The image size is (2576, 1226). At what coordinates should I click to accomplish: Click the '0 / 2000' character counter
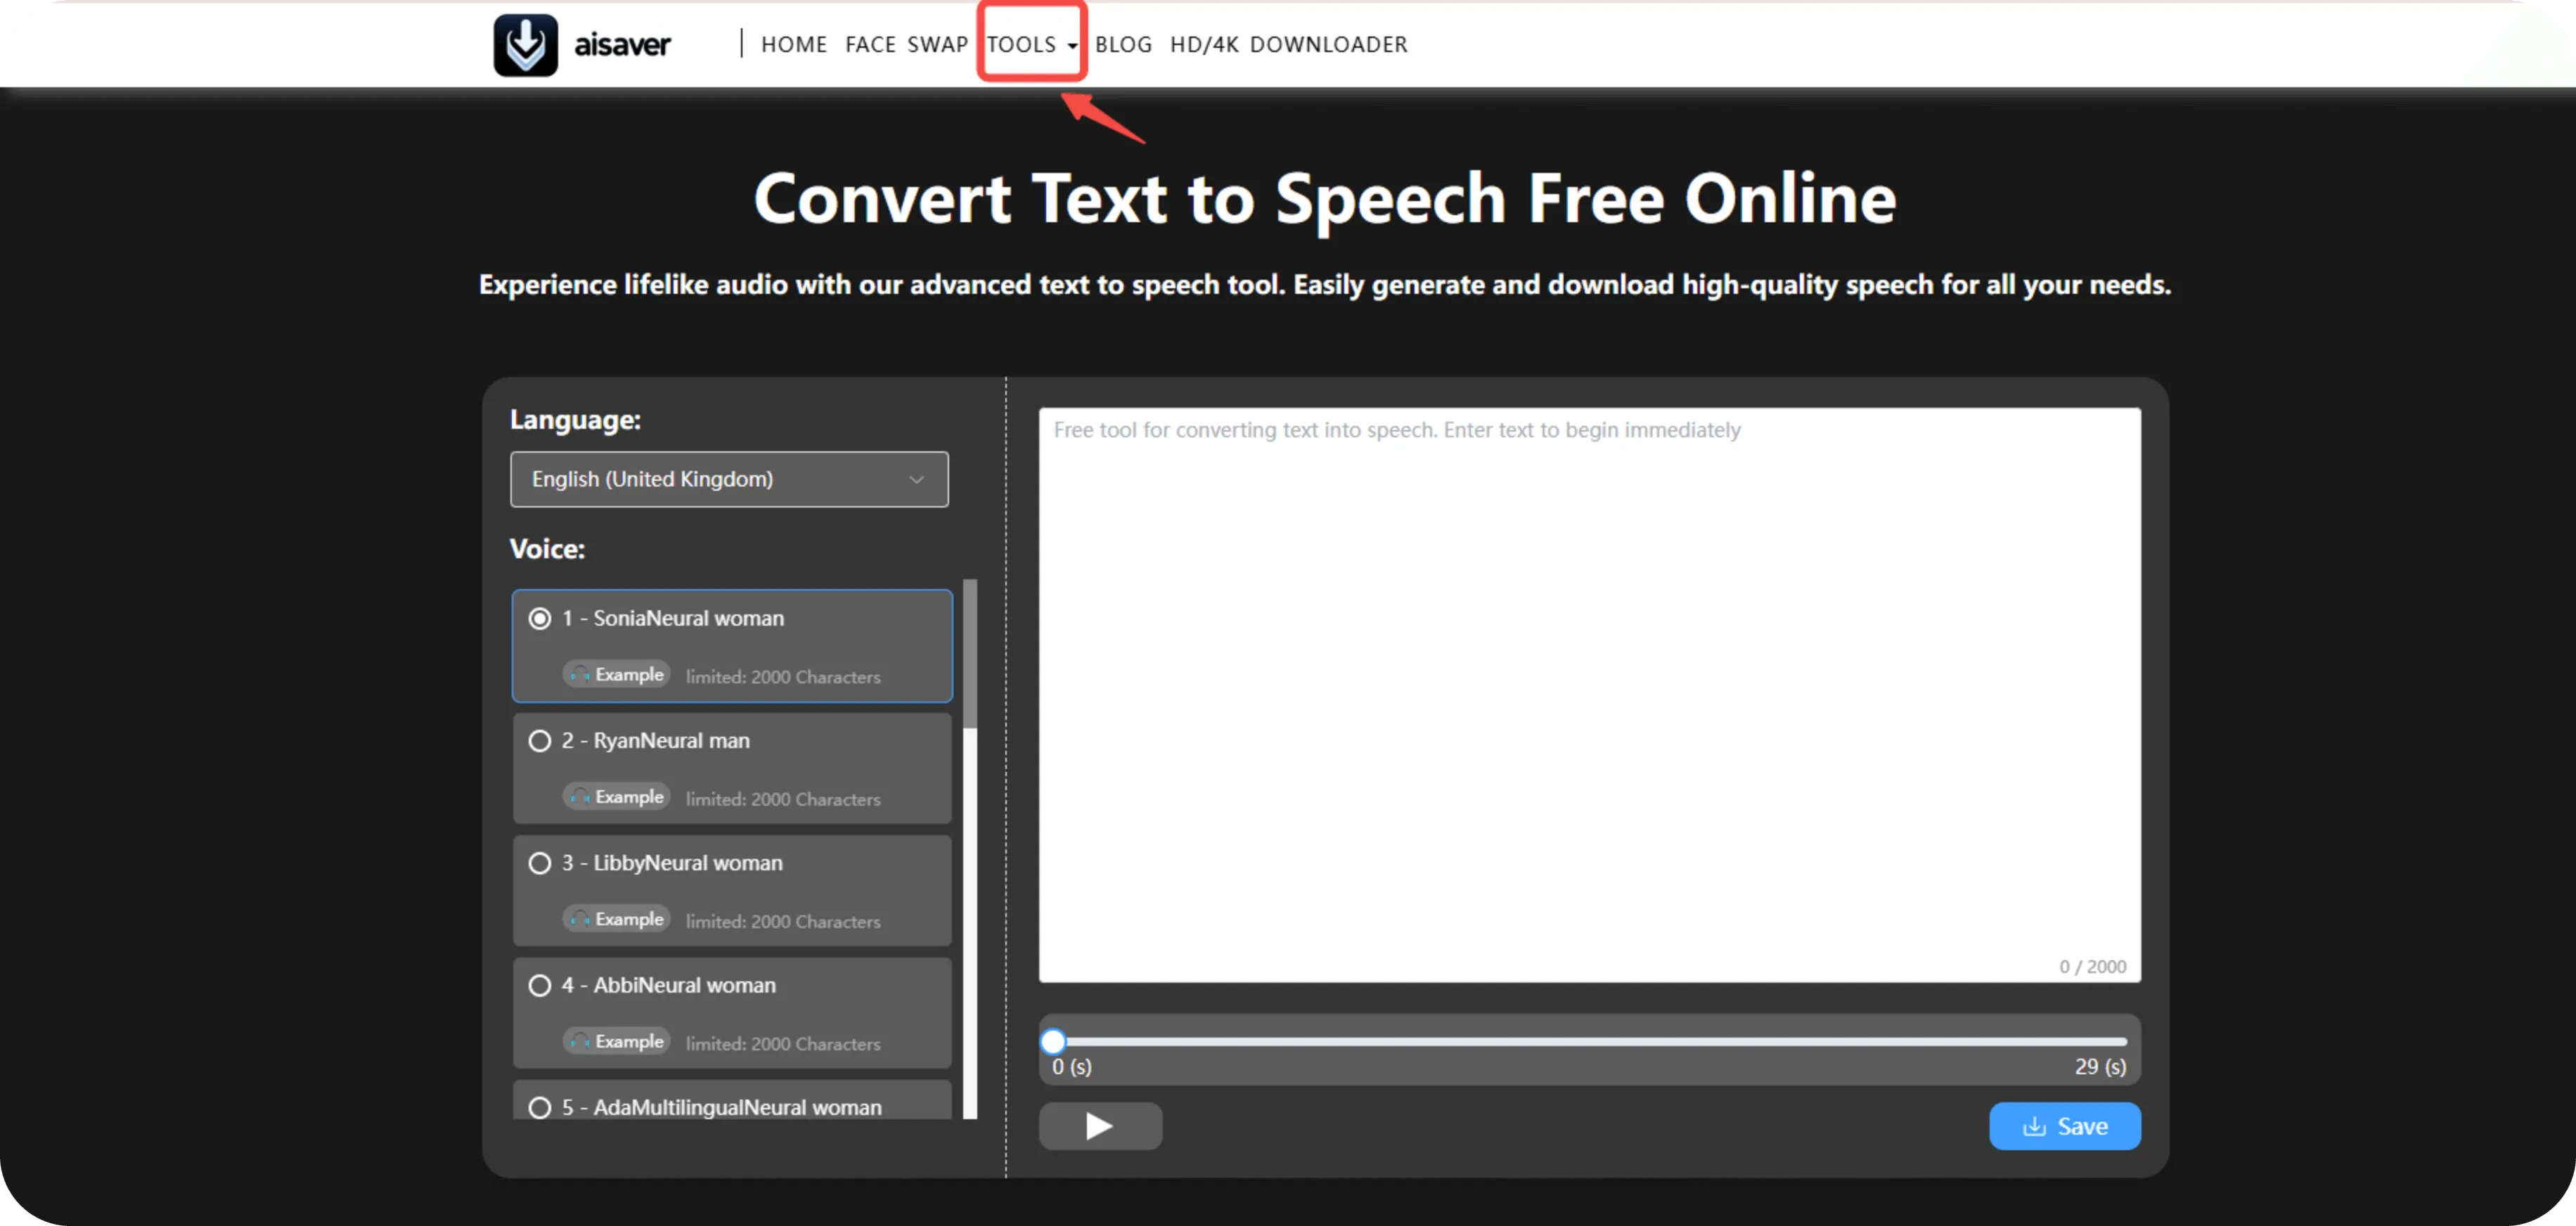[2092, 967]
